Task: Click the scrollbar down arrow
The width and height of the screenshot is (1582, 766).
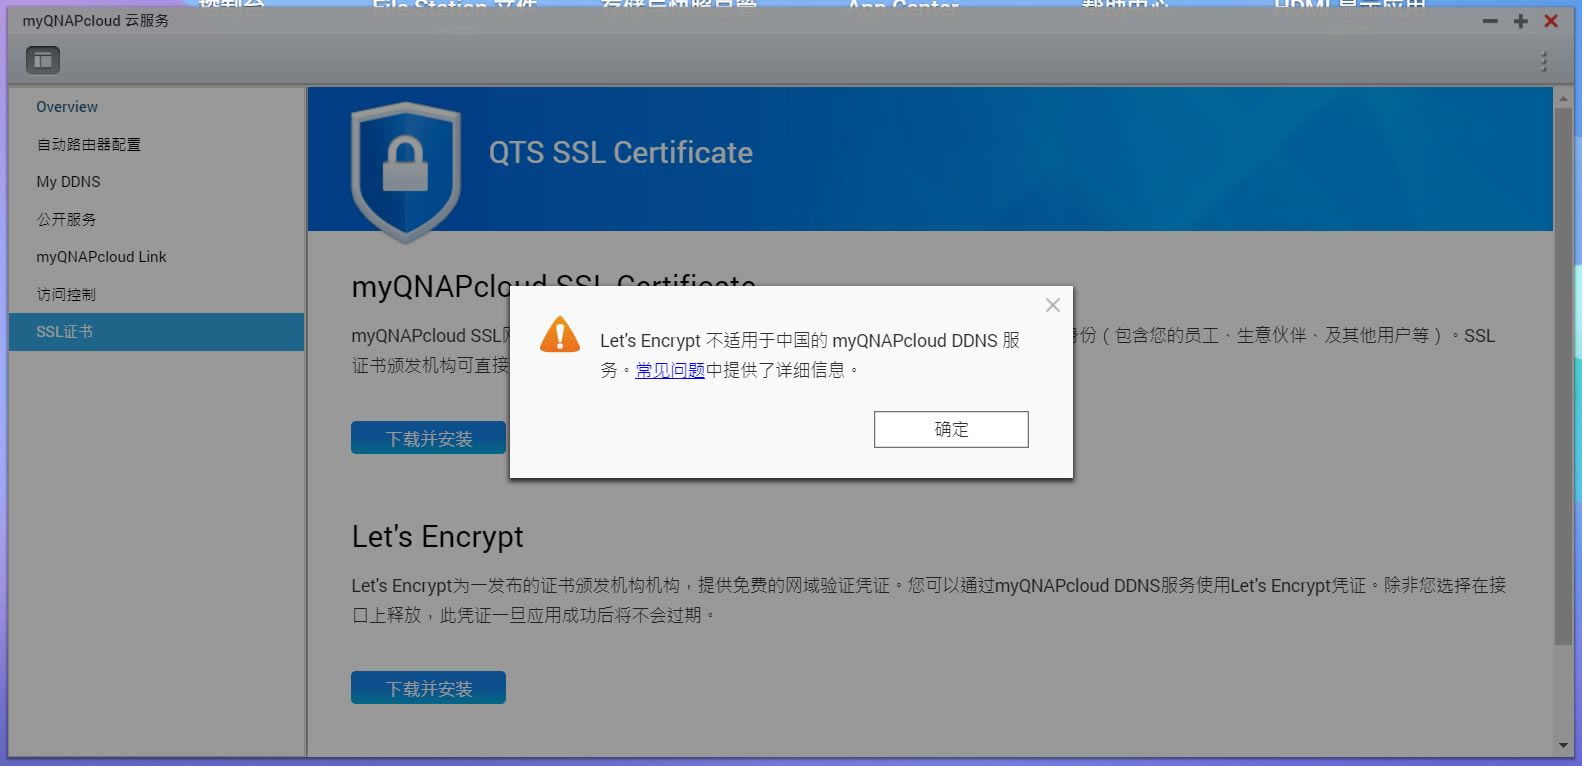Action: click(1563, 746)
